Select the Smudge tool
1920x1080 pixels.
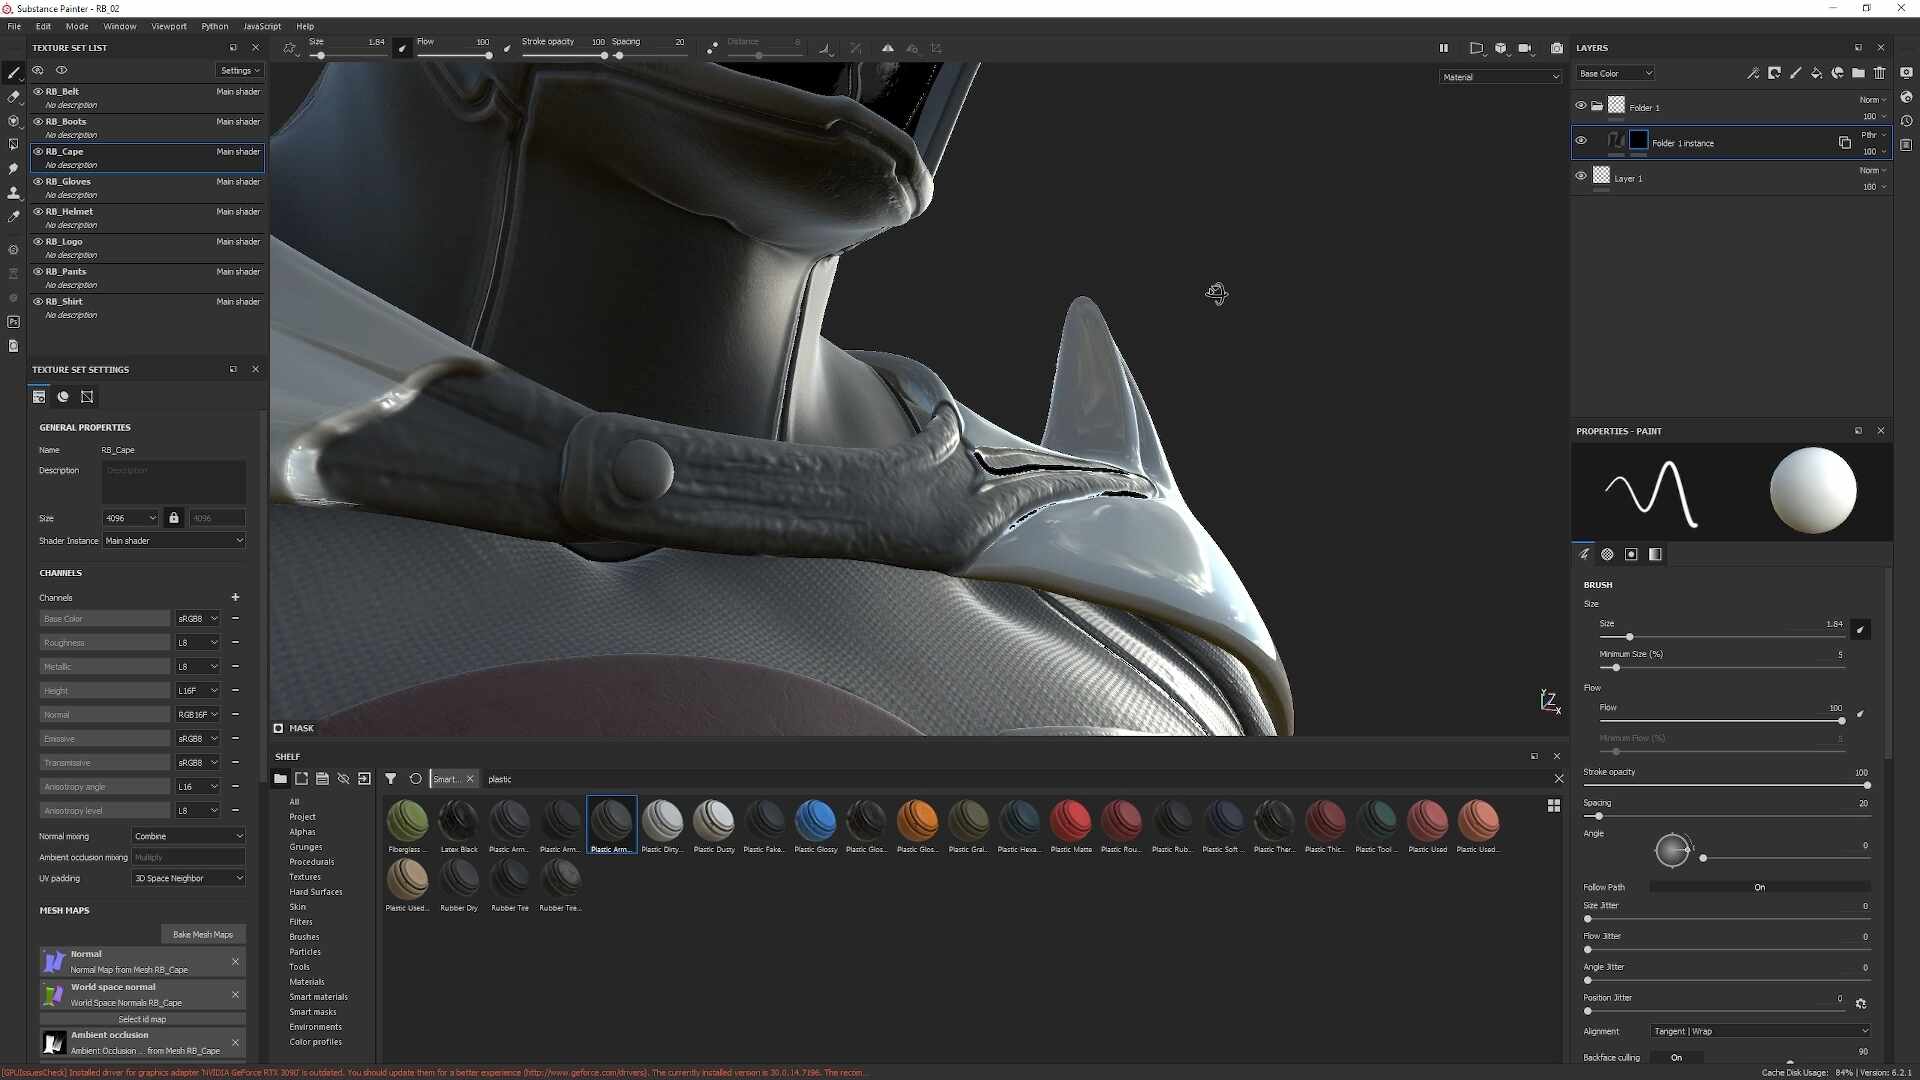[13, 169]
